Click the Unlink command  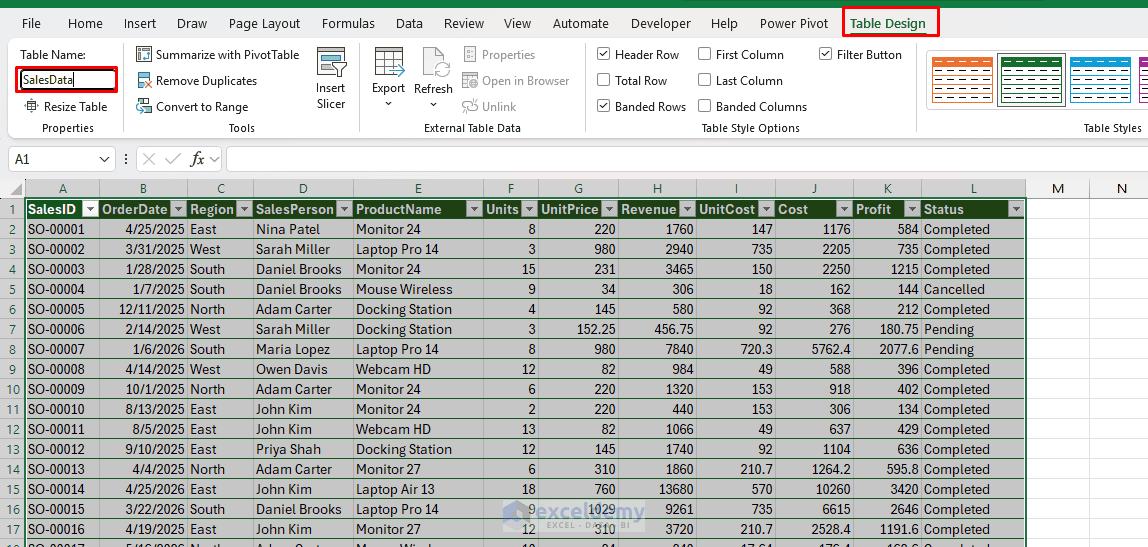(489, 107)
